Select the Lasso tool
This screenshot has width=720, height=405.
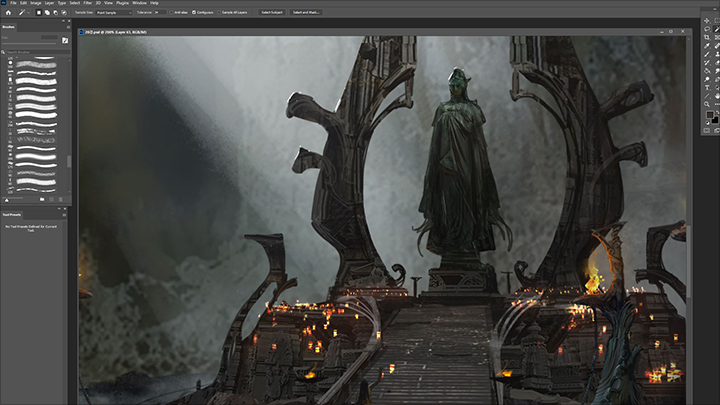[707, 29]
